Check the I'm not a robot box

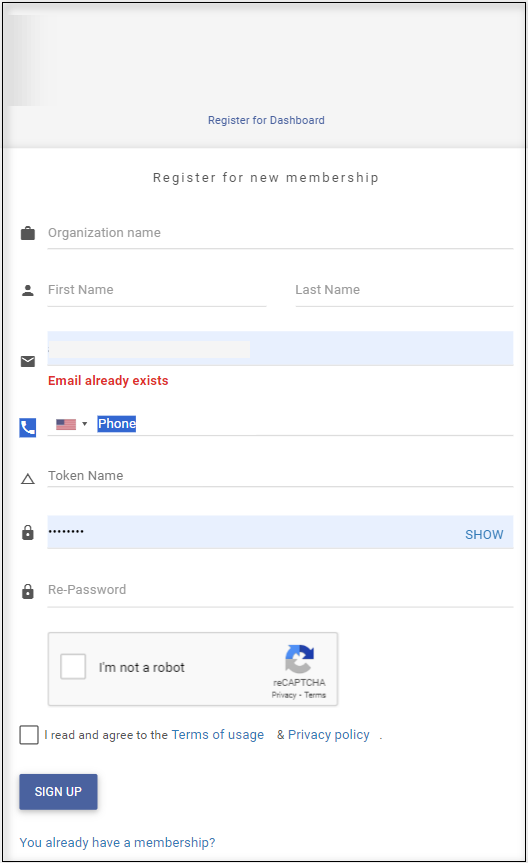tap(73, 667)
